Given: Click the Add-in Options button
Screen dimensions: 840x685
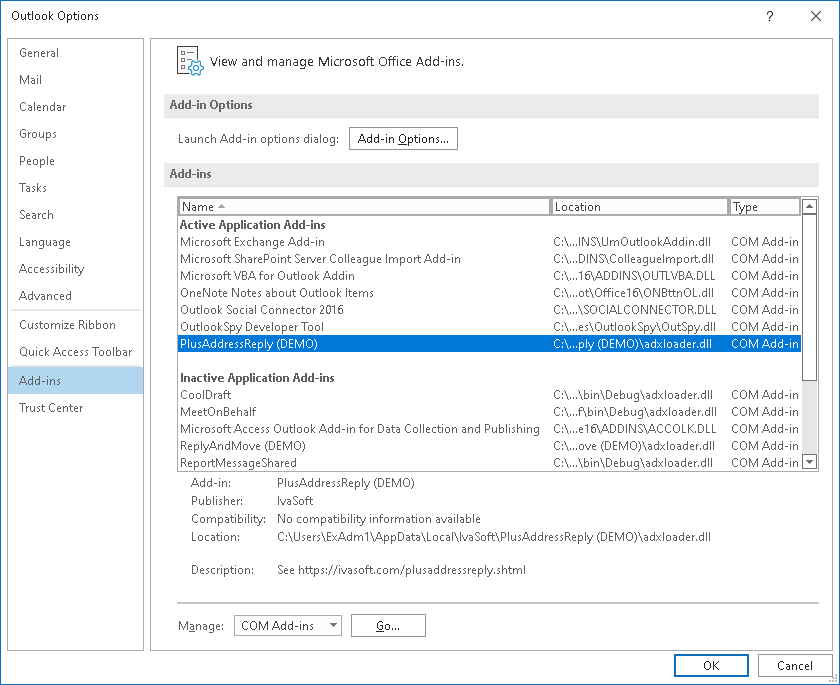Looking at the screenshot, I should pos(403,139).
